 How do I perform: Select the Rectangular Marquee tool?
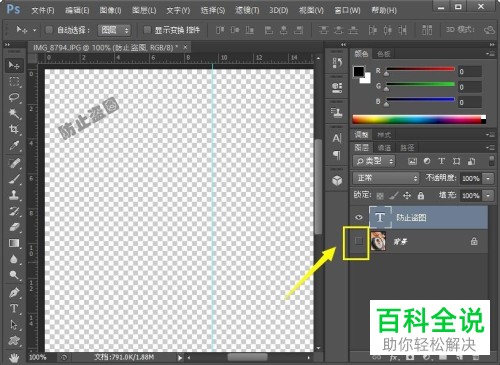pyautogui.click(x=14, y=81)
